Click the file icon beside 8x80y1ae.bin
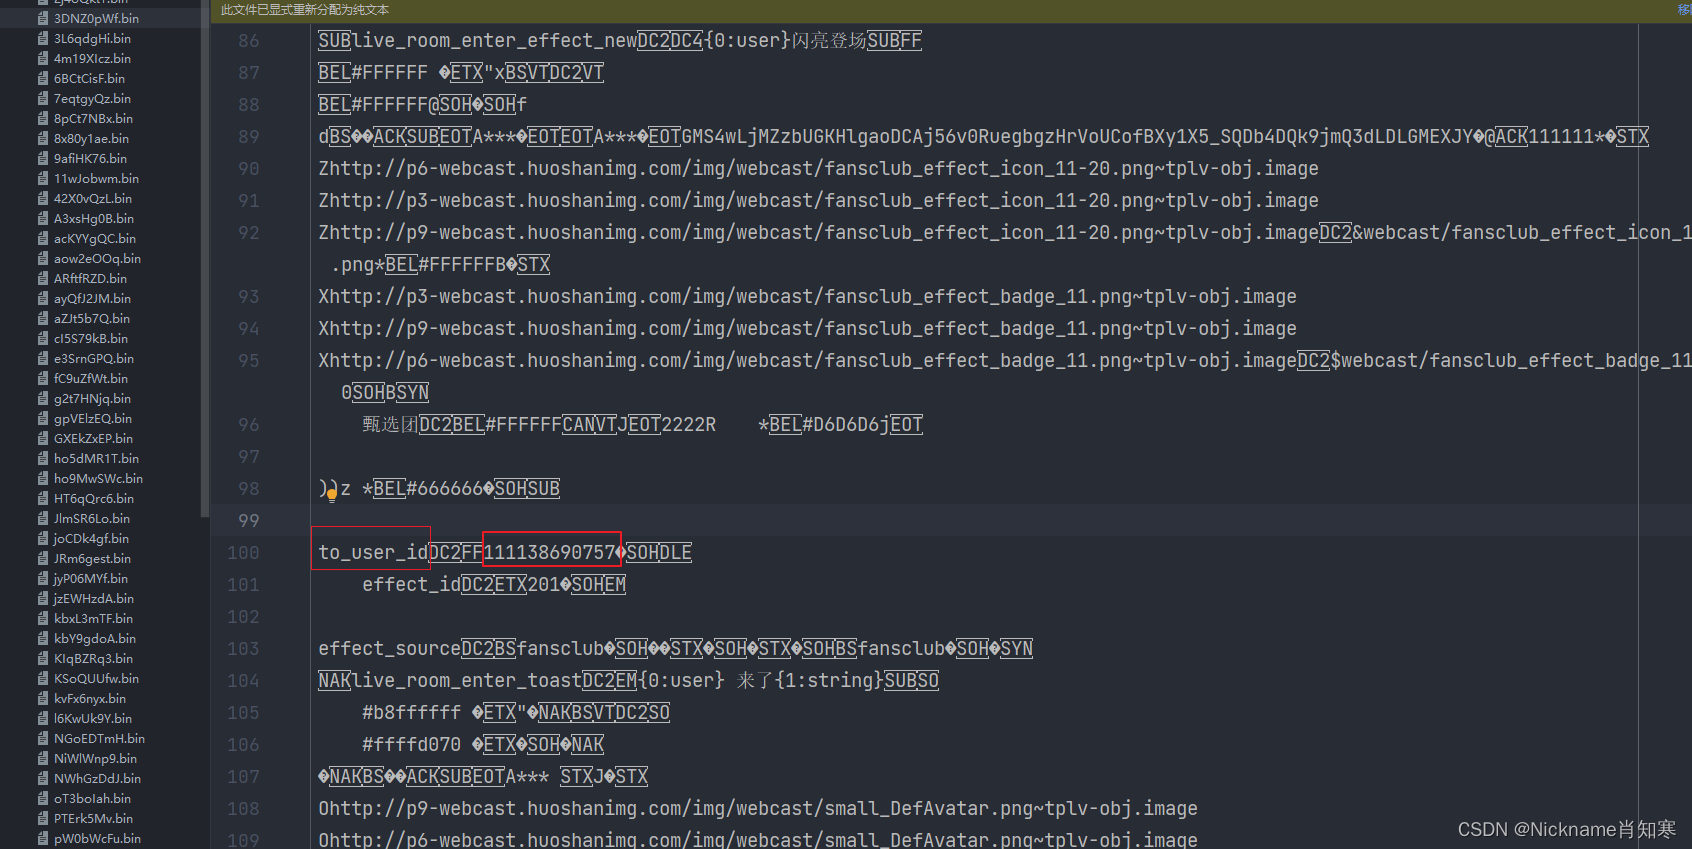The height and width of the screenshot is (849, 1692). point(43,138)
